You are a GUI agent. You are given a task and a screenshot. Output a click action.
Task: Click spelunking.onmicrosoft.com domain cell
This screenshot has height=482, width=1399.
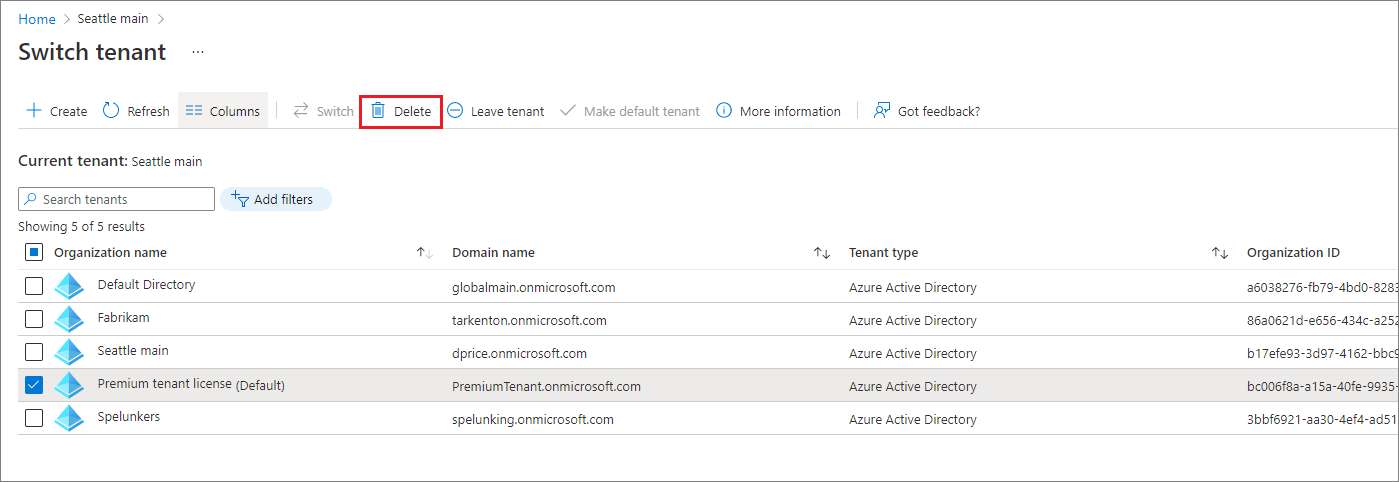(x=532, y=420)
